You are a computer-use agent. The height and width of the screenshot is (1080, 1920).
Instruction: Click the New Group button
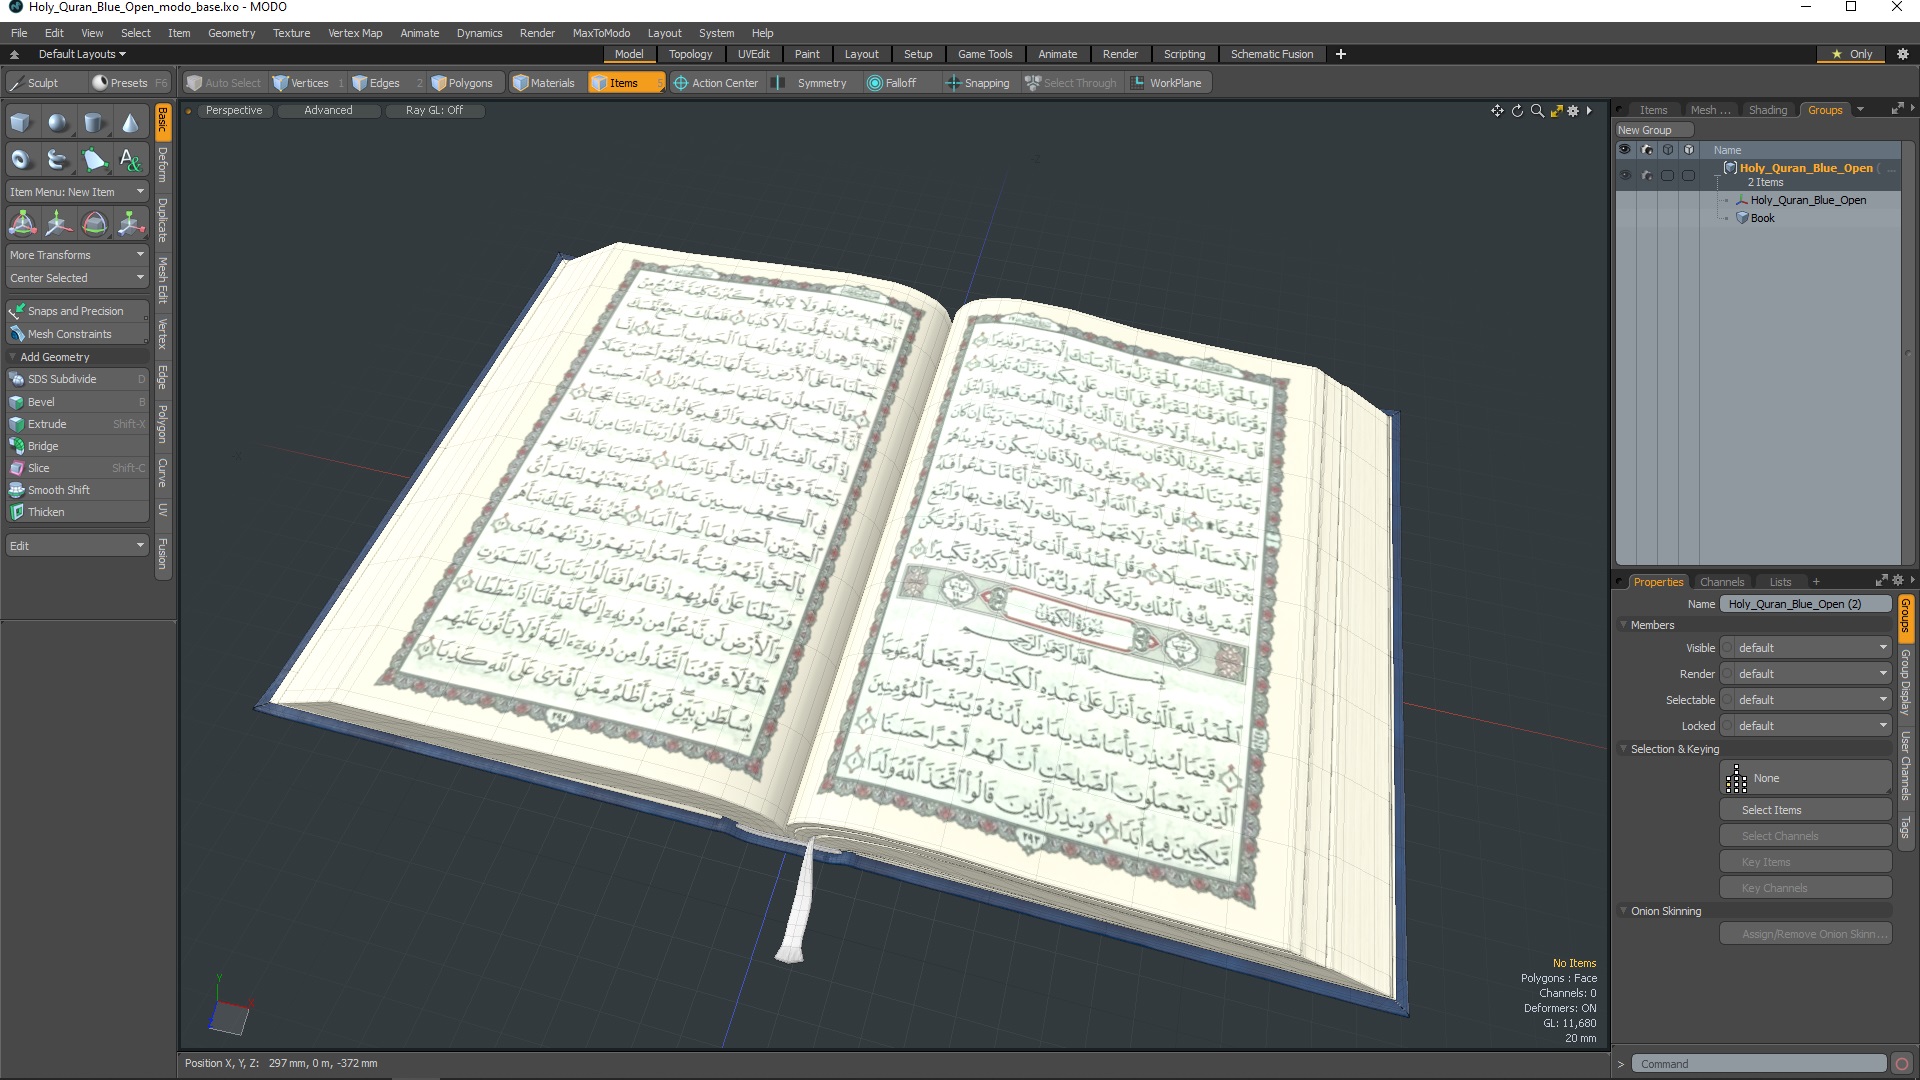(1653, 130)
